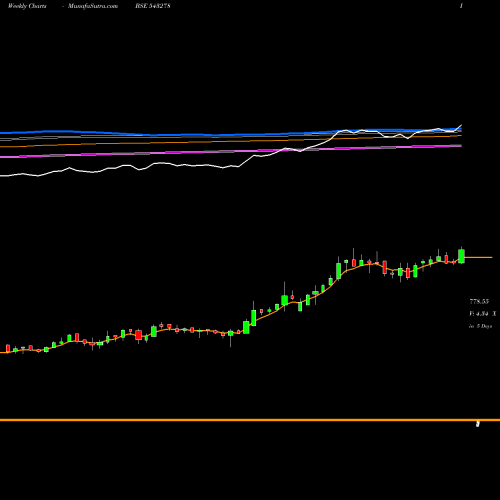Screen dimensions: 500x500
Task: Click the BSE 543278 symbol label
Action: [x=153, y=6]
